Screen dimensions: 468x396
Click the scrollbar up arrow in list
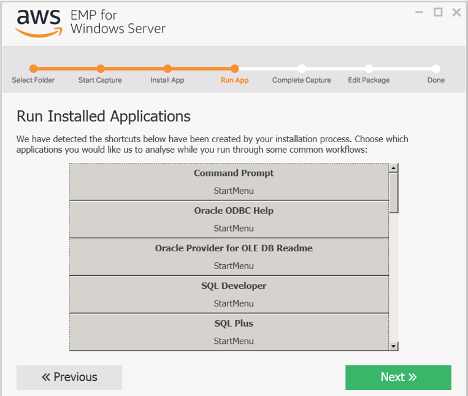click(x=394, y=168)
